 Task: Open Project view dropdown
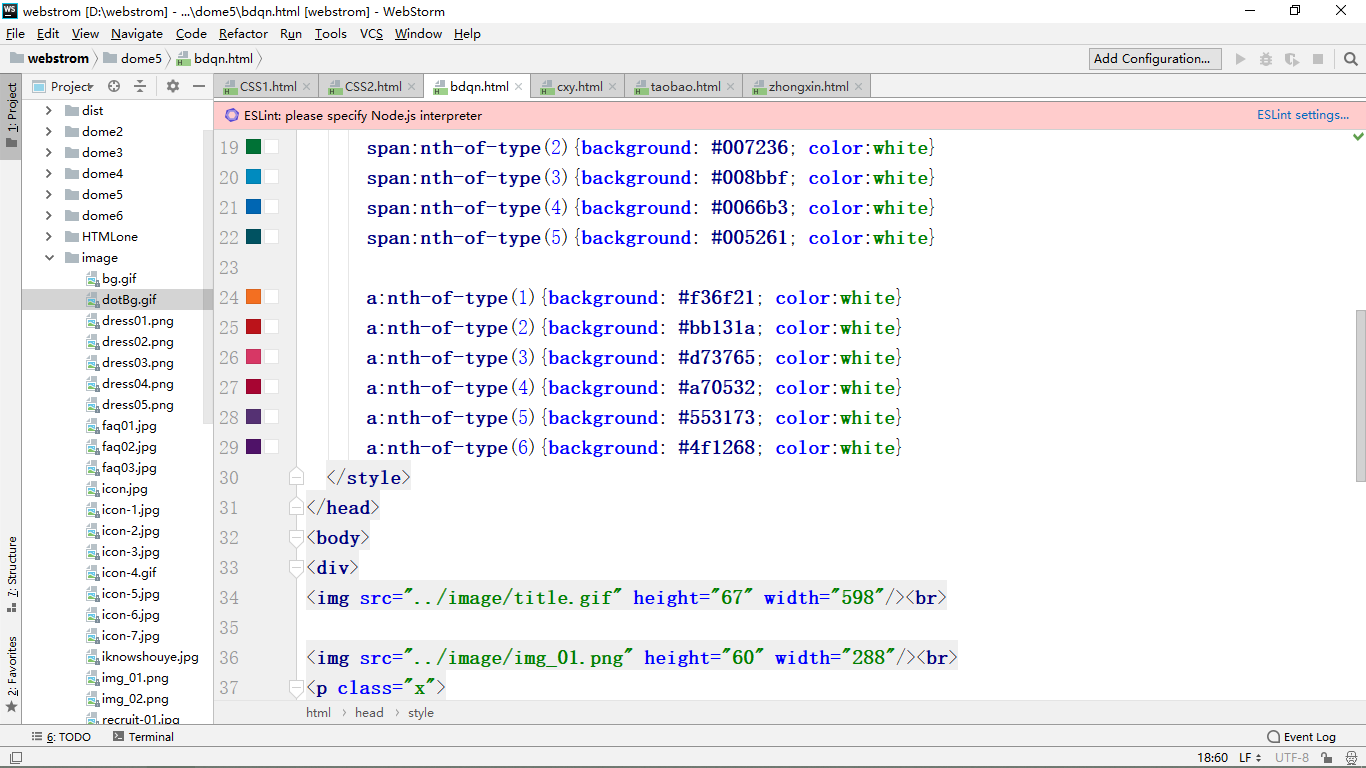click(63, 86)
